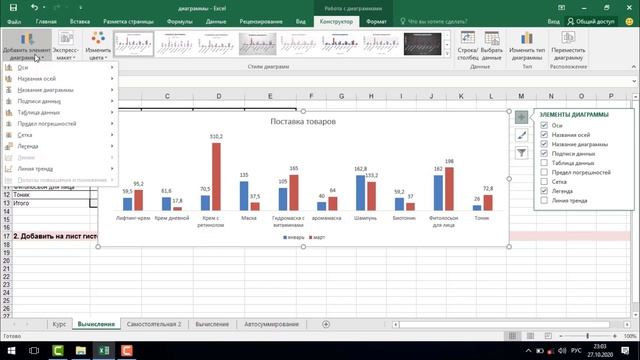Expand the Предел погрешностей submenu
Viewport: 640px width, 360px height.
(60, 124)
